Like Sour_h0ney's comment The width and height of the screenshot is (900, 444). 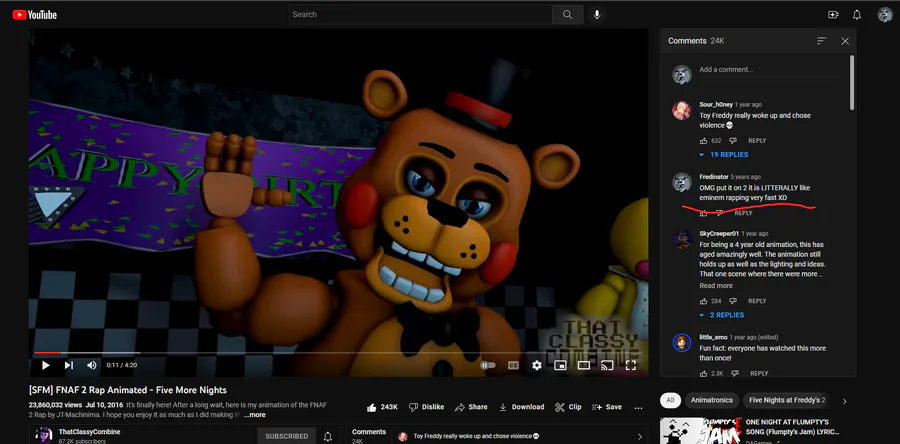pyautogui.click(x=704, y=141)
